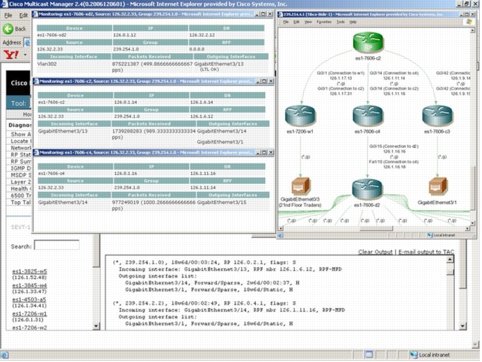482x362 pixels.
Task: Click the Local intranet zone icon in main status bar
Action: 413,355
